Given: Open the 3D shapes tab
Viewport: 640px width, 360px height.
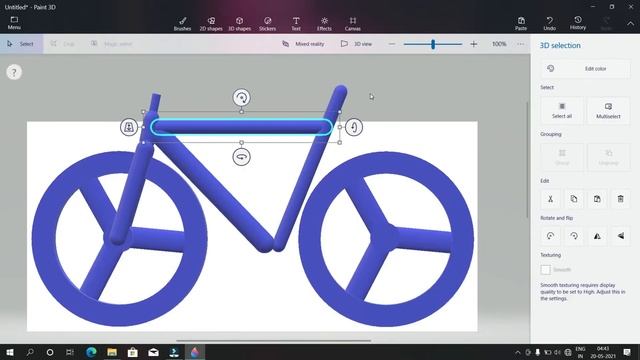Looking at the screenshot, I should tap(240, 24).
